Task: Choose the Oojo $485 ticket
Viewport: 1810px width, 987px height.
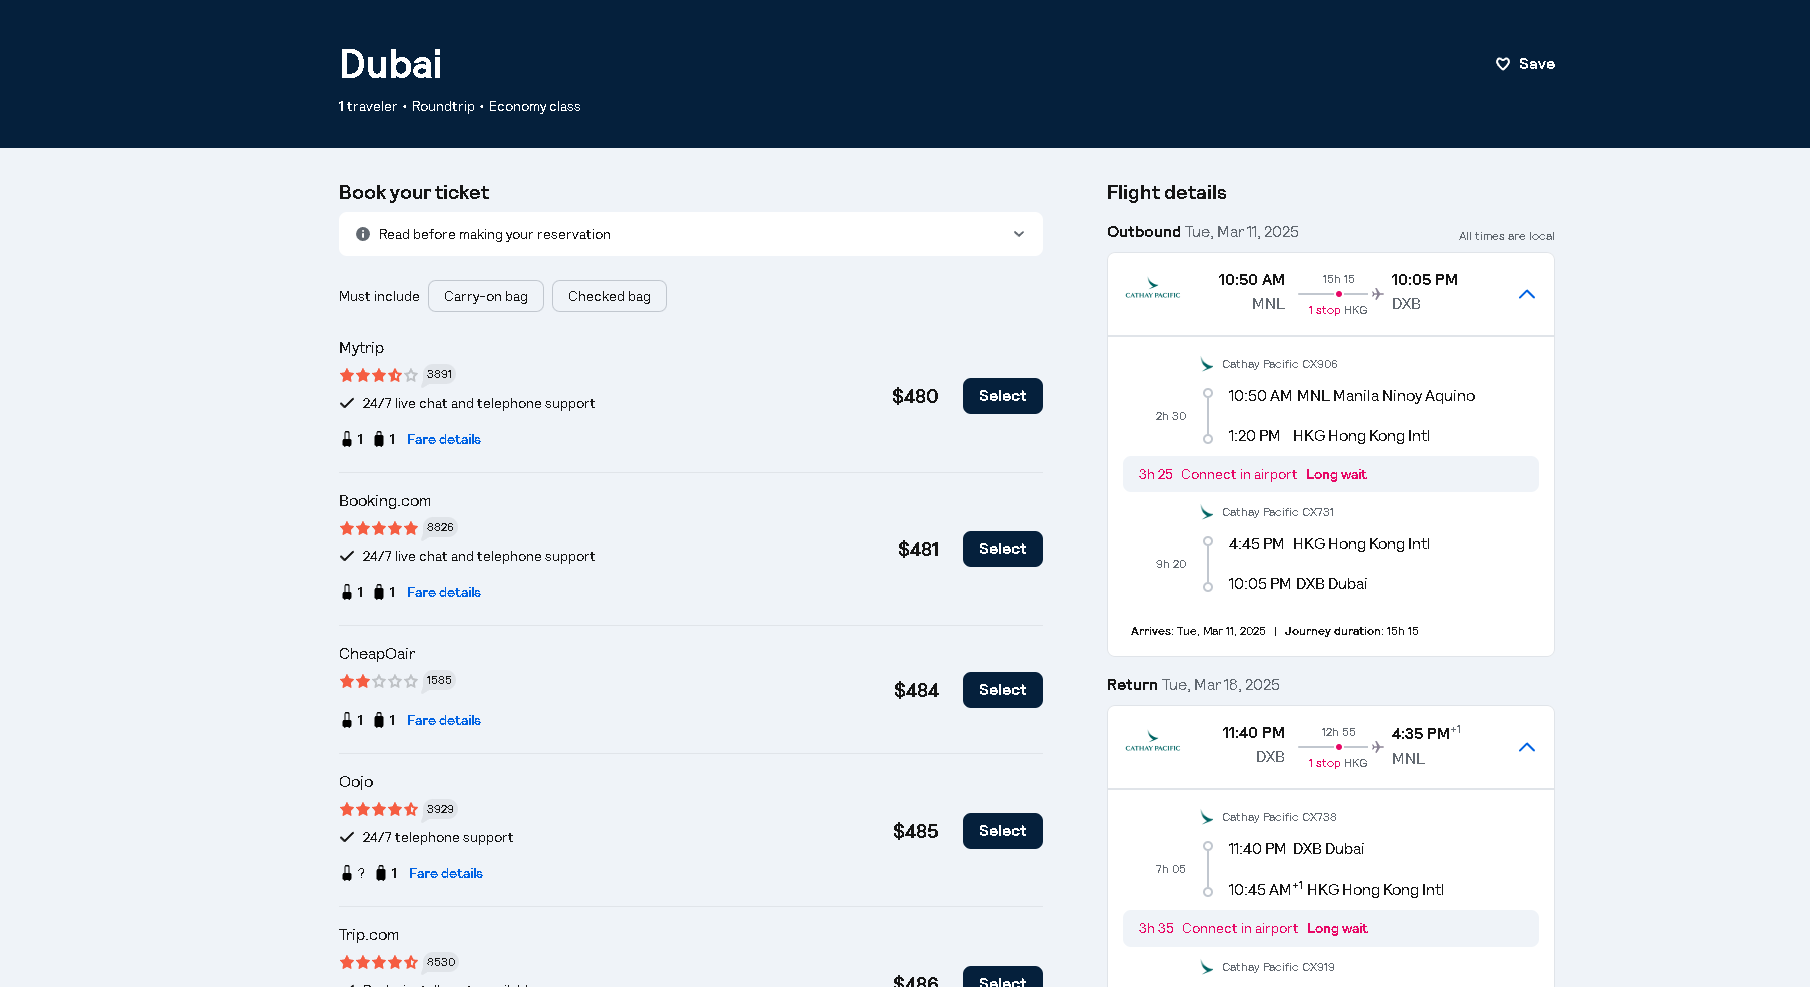Action: [1002, 831]
